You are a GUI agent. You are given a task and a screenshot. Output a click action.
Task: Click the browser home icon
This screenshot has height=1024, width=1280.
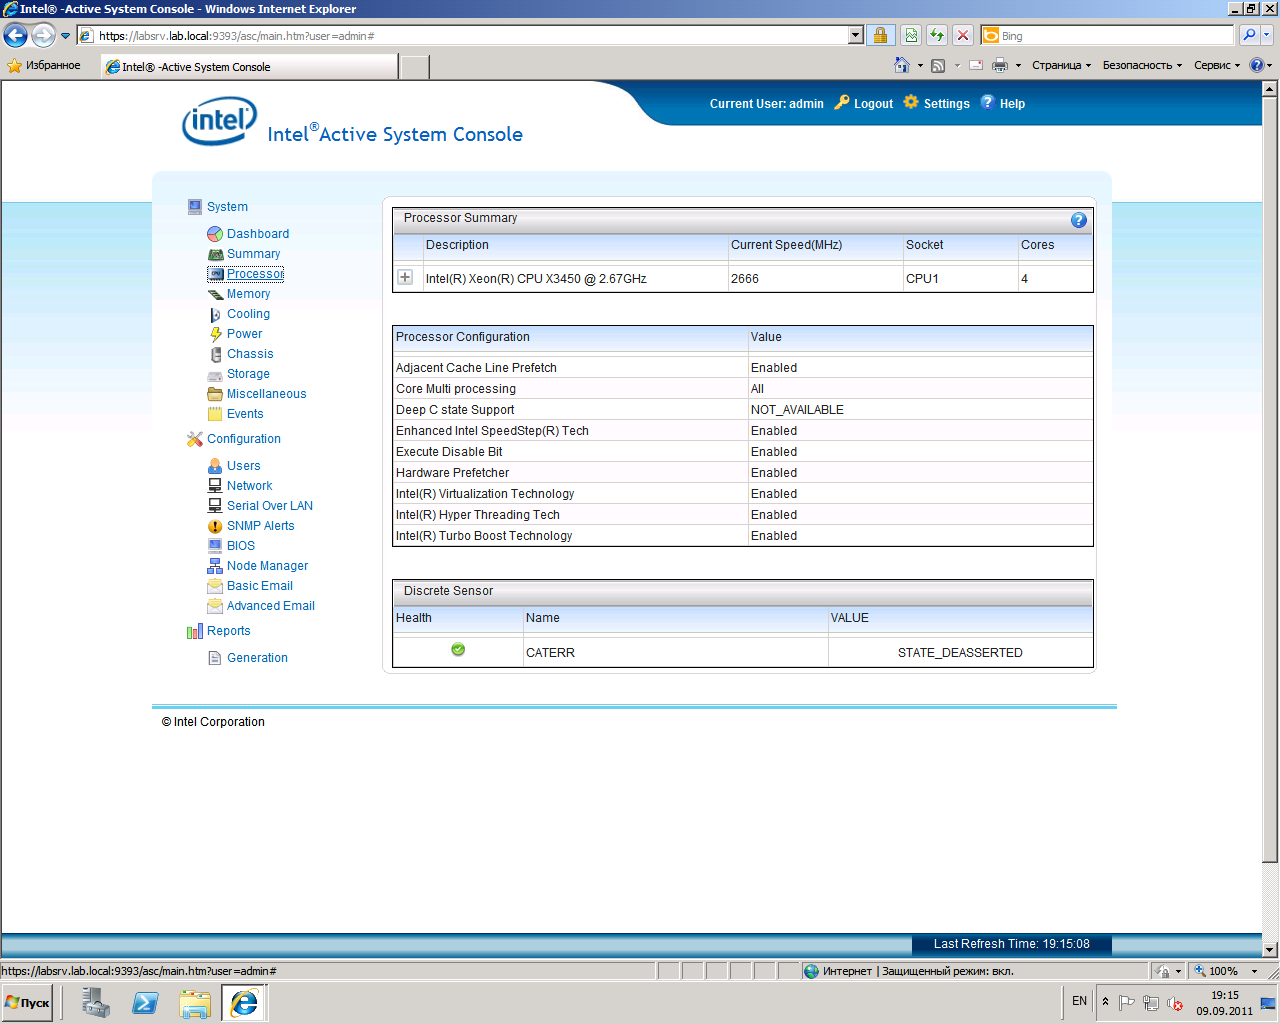(x=901, y=66)
